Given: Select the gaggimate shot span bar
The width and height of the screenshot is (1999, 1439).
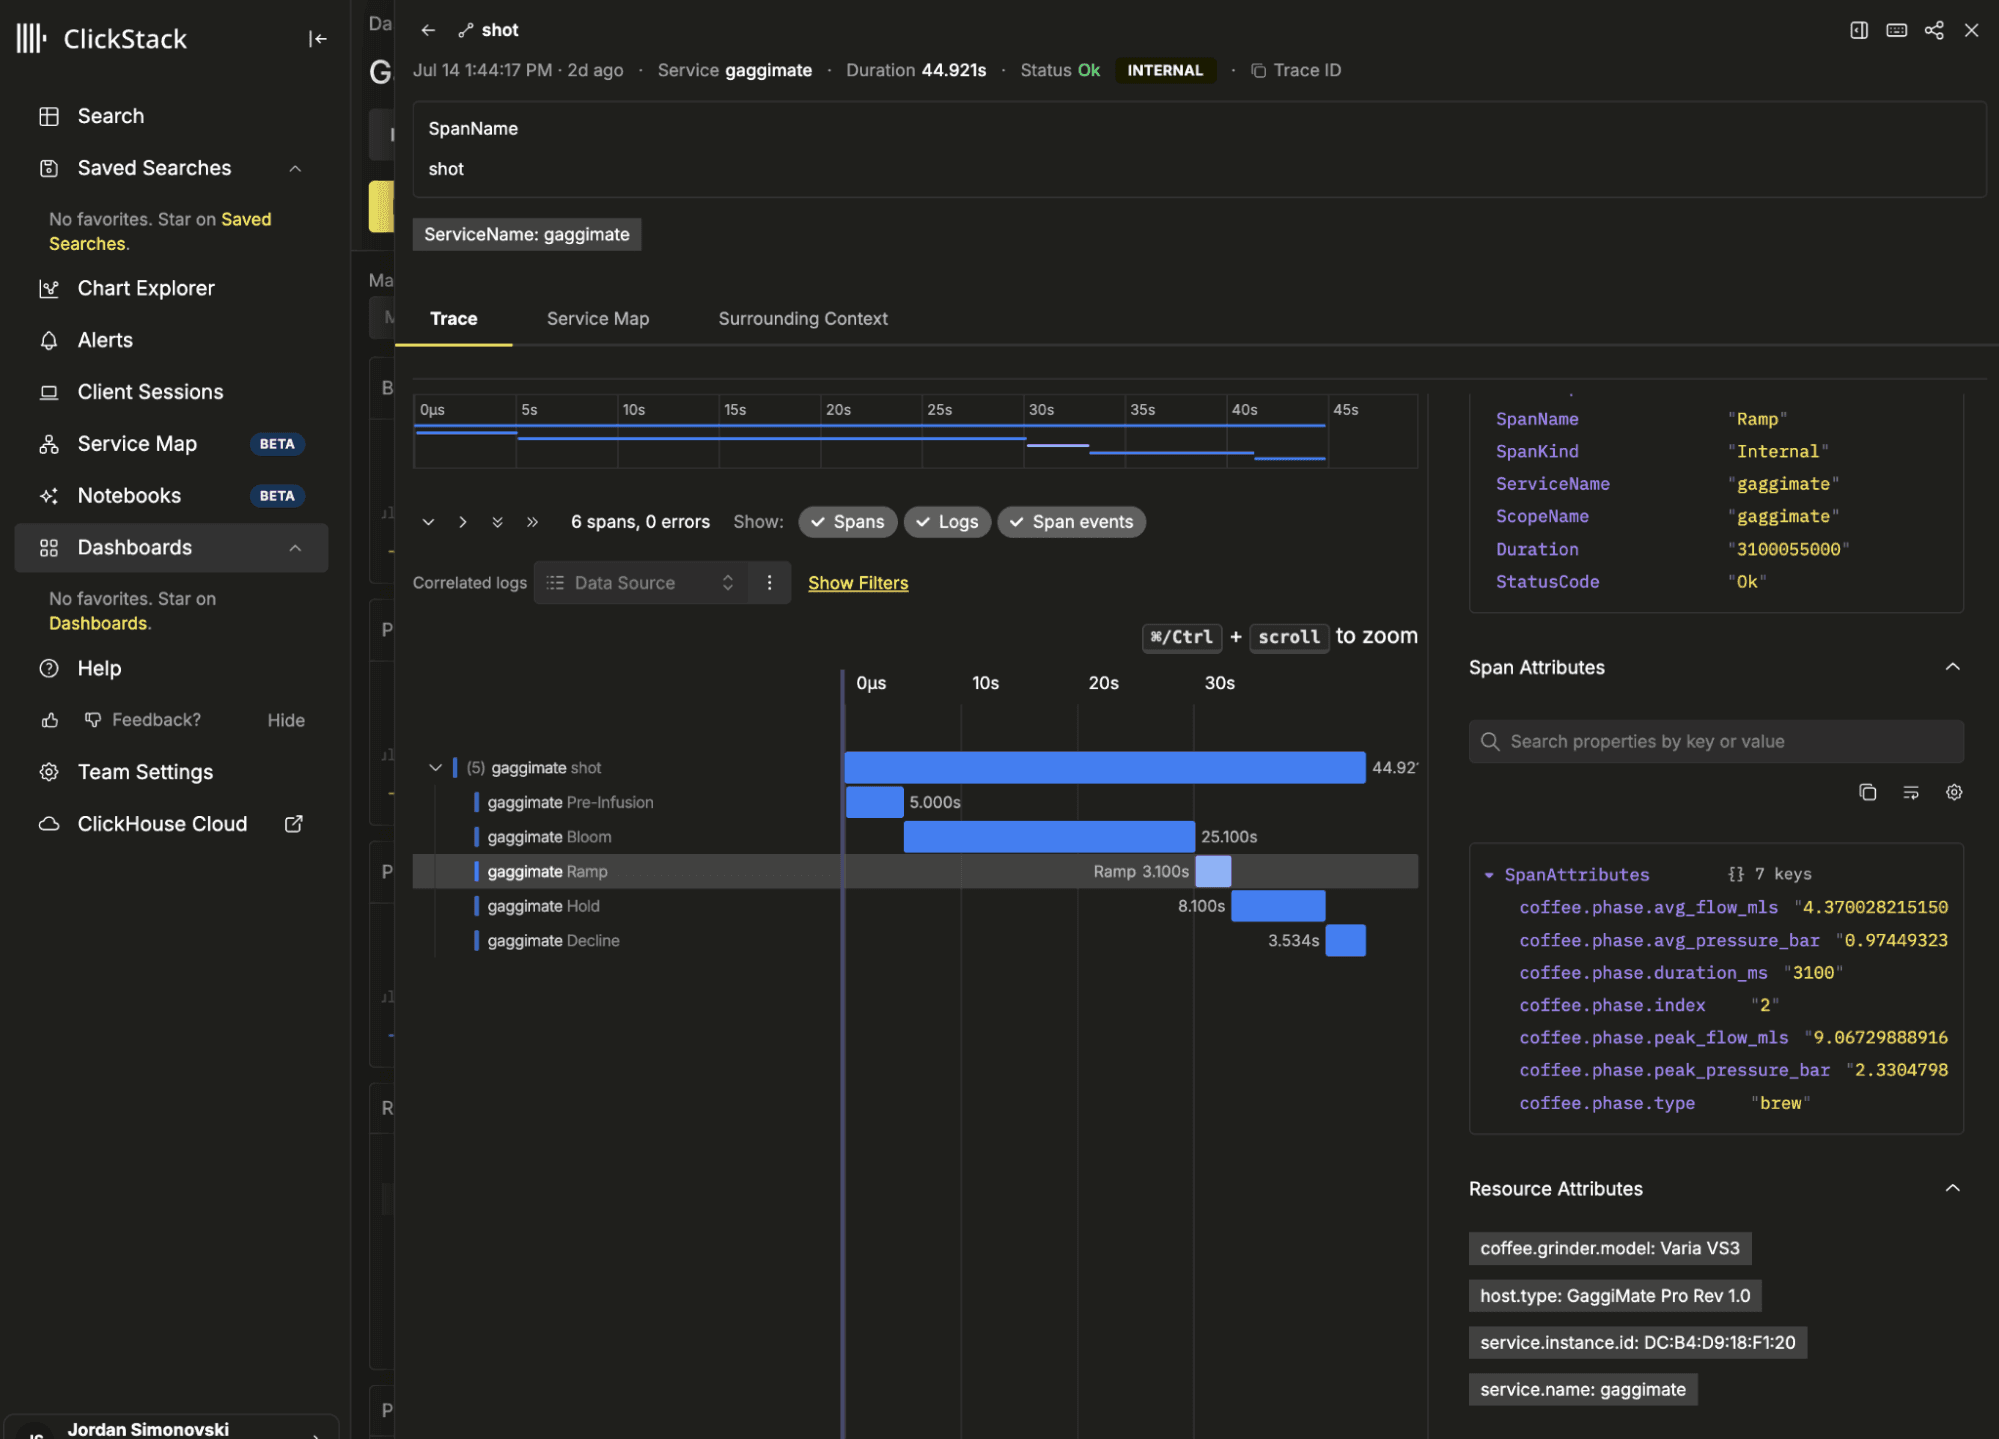Looking at the screenshot, I should (1105, 768).
